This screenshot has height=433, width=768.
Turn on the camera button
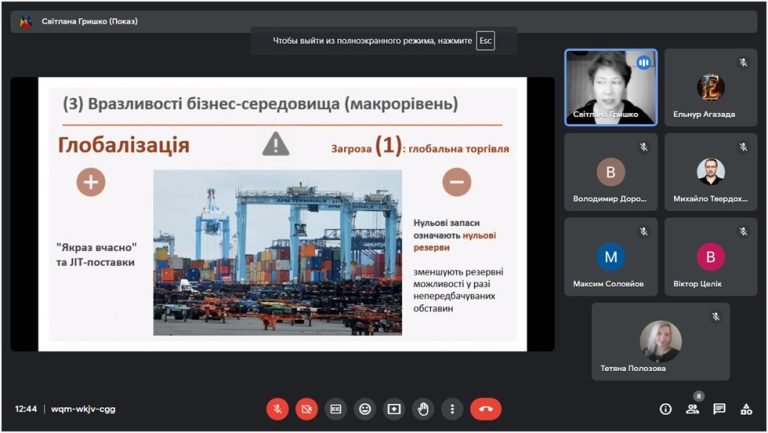(x=307, y=409)
